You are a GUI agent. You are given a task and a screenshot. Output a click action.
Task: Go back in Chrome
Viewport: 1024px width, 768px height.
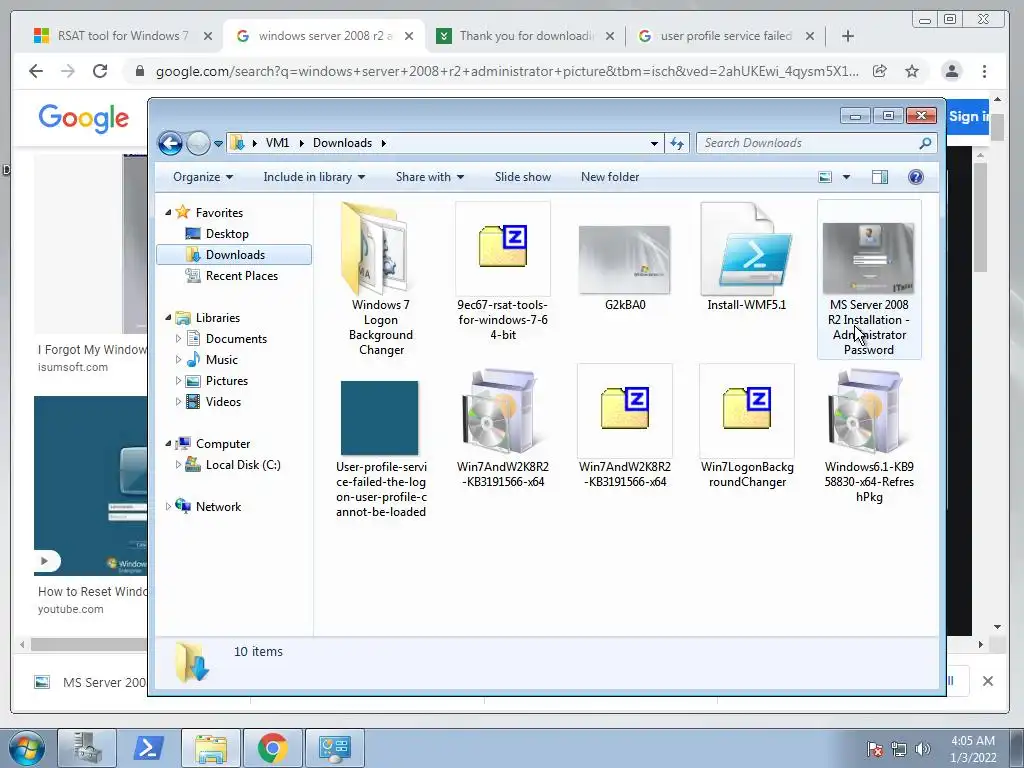36,71
